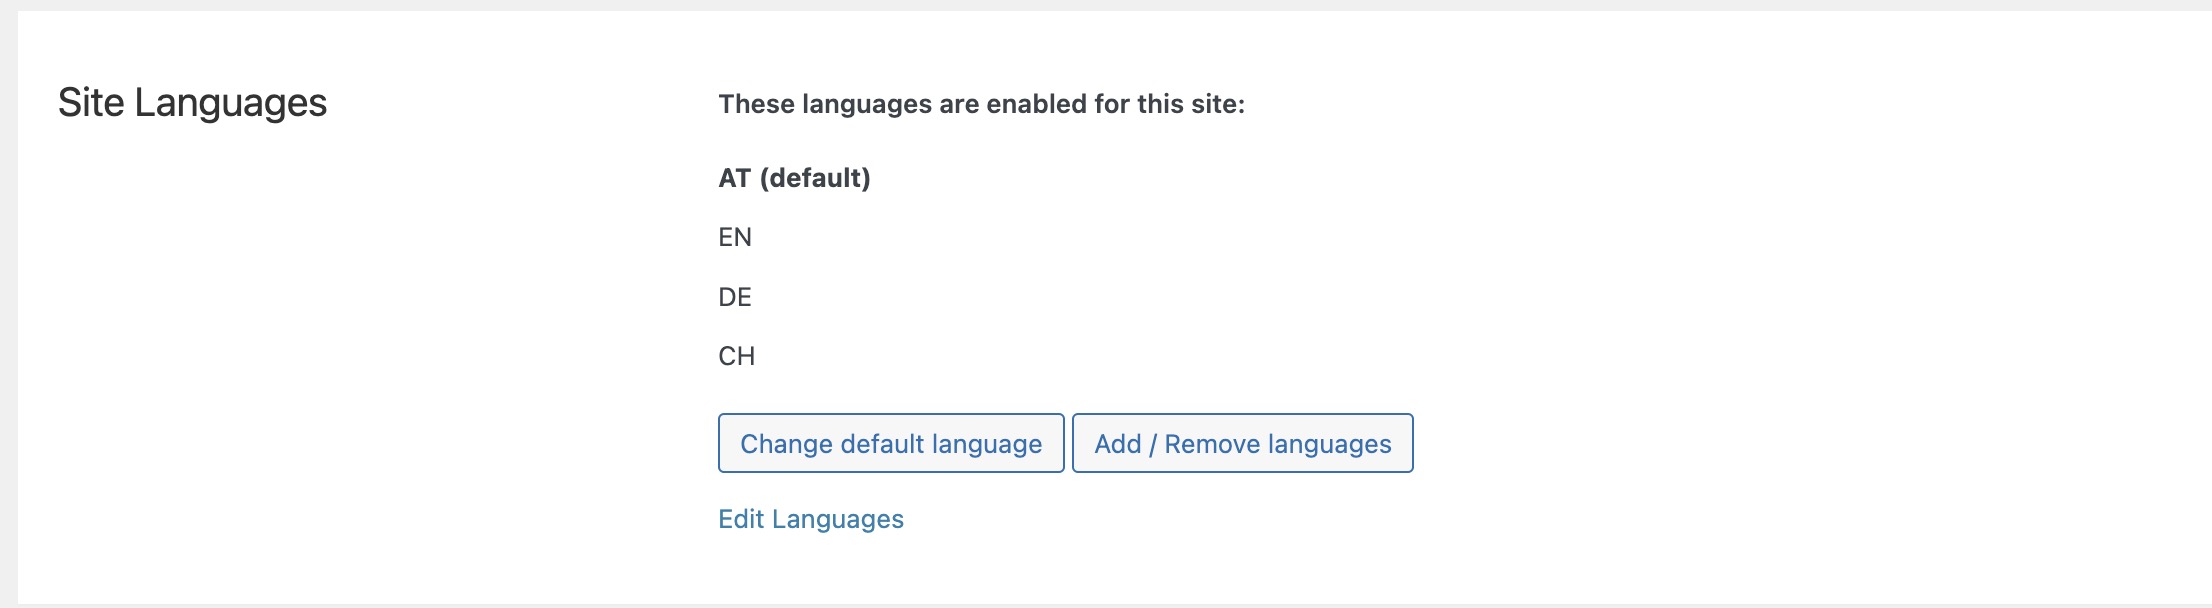This screenshot has width=2212, height=608.
Task: Switch the default away from AT
Action: point(891,443)
